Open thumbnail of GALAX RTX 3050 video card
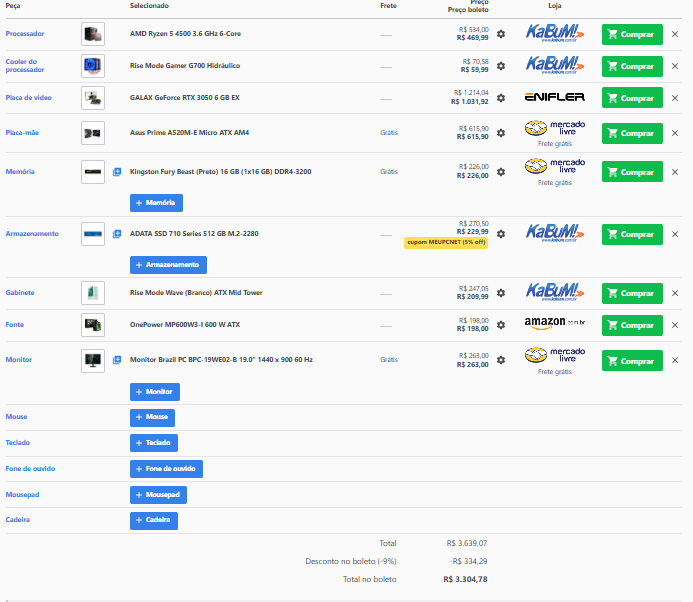693x602 pixels. pyautogui.click(x=93, y=98)
